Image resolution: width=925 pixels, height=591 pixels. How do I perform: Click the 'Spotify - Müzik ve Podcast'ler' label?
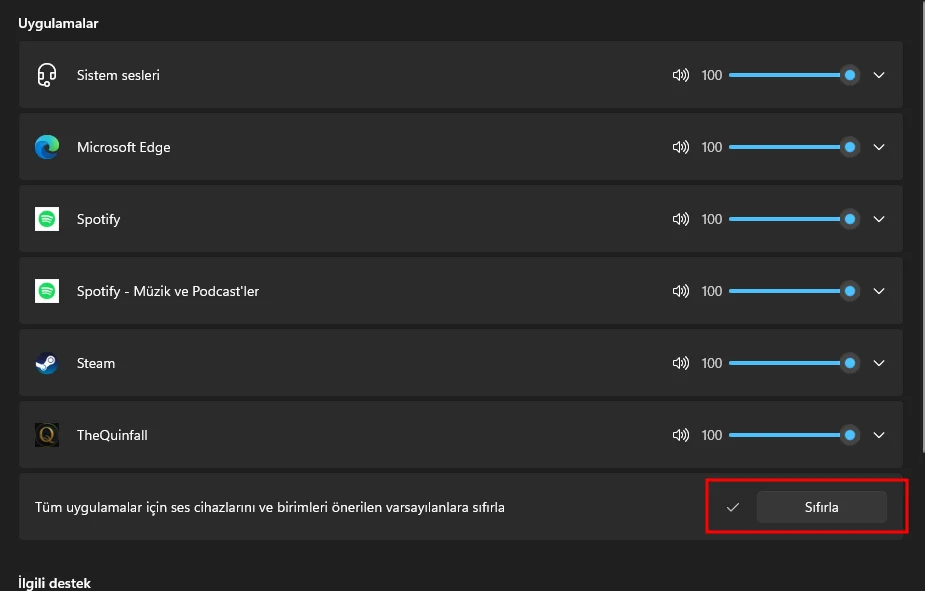point(168,291)
